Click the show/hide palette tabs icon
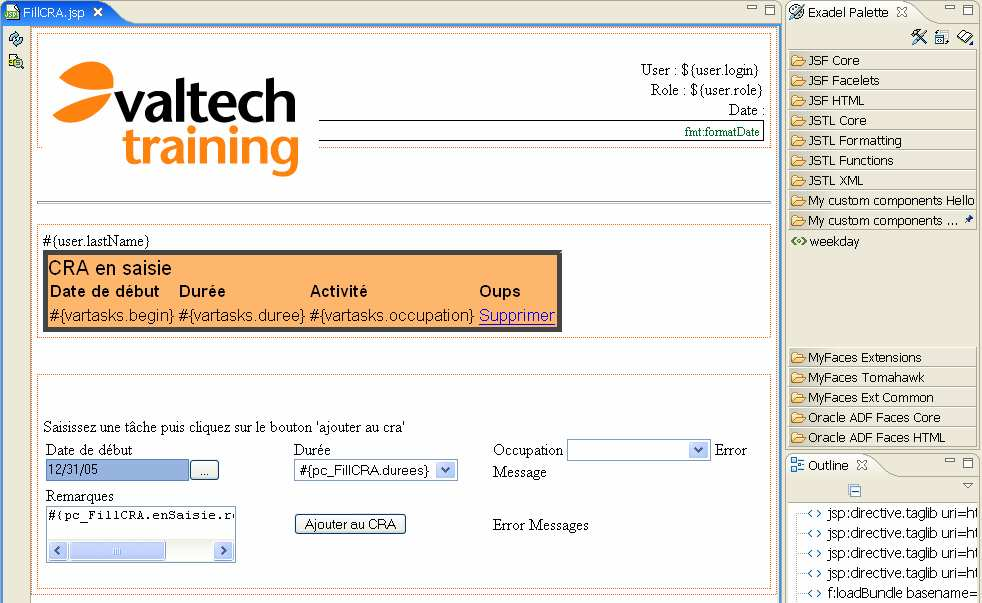Viewport: 982px width, 603px height. pos(965,37)
